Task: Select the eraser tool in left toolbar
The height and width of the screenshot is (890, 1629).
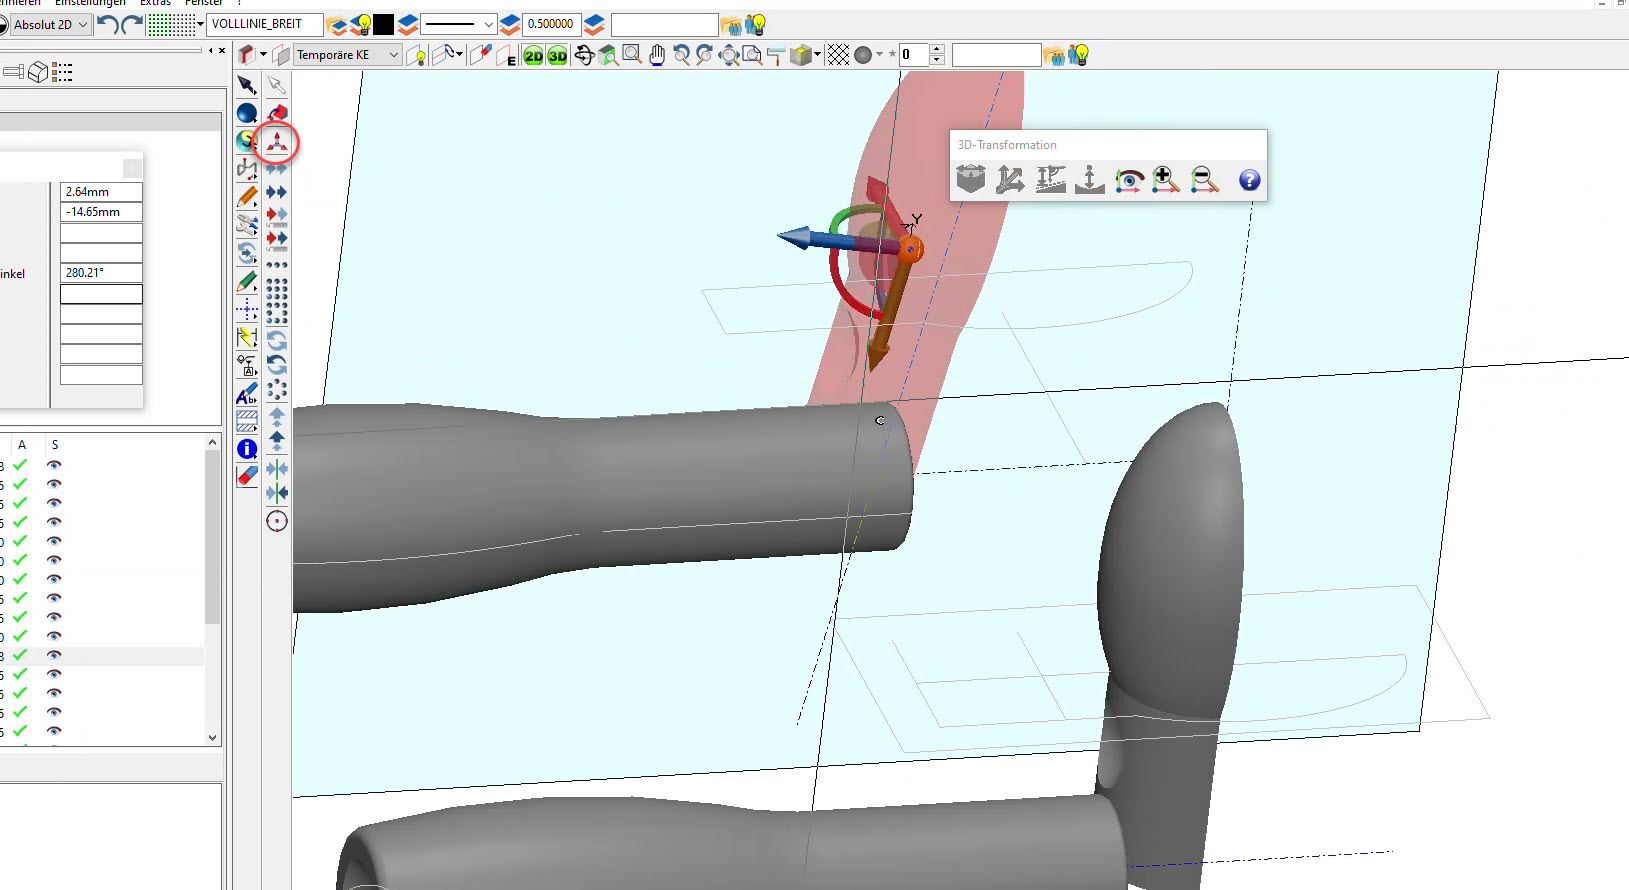Action: pyautogui.click(x=247, y=477)
